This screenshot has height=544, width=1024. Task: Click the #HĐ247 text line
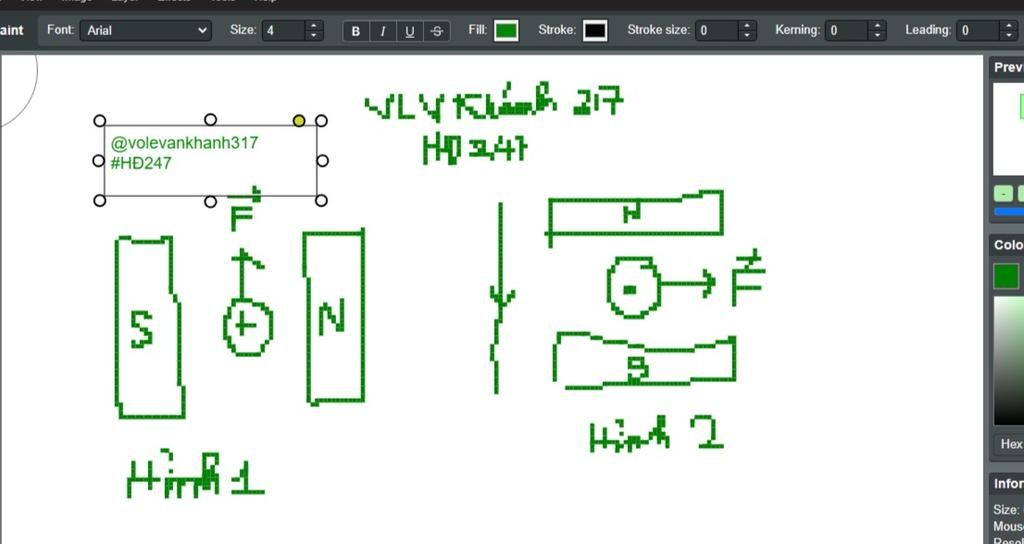pyautogui.click(x=141, y=163)
